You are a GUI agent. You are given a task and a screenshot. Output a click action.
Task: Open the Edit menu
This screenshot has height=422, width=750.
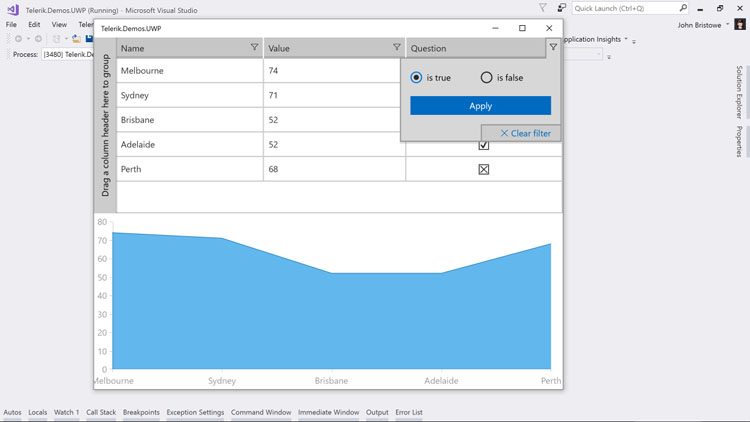34,24
